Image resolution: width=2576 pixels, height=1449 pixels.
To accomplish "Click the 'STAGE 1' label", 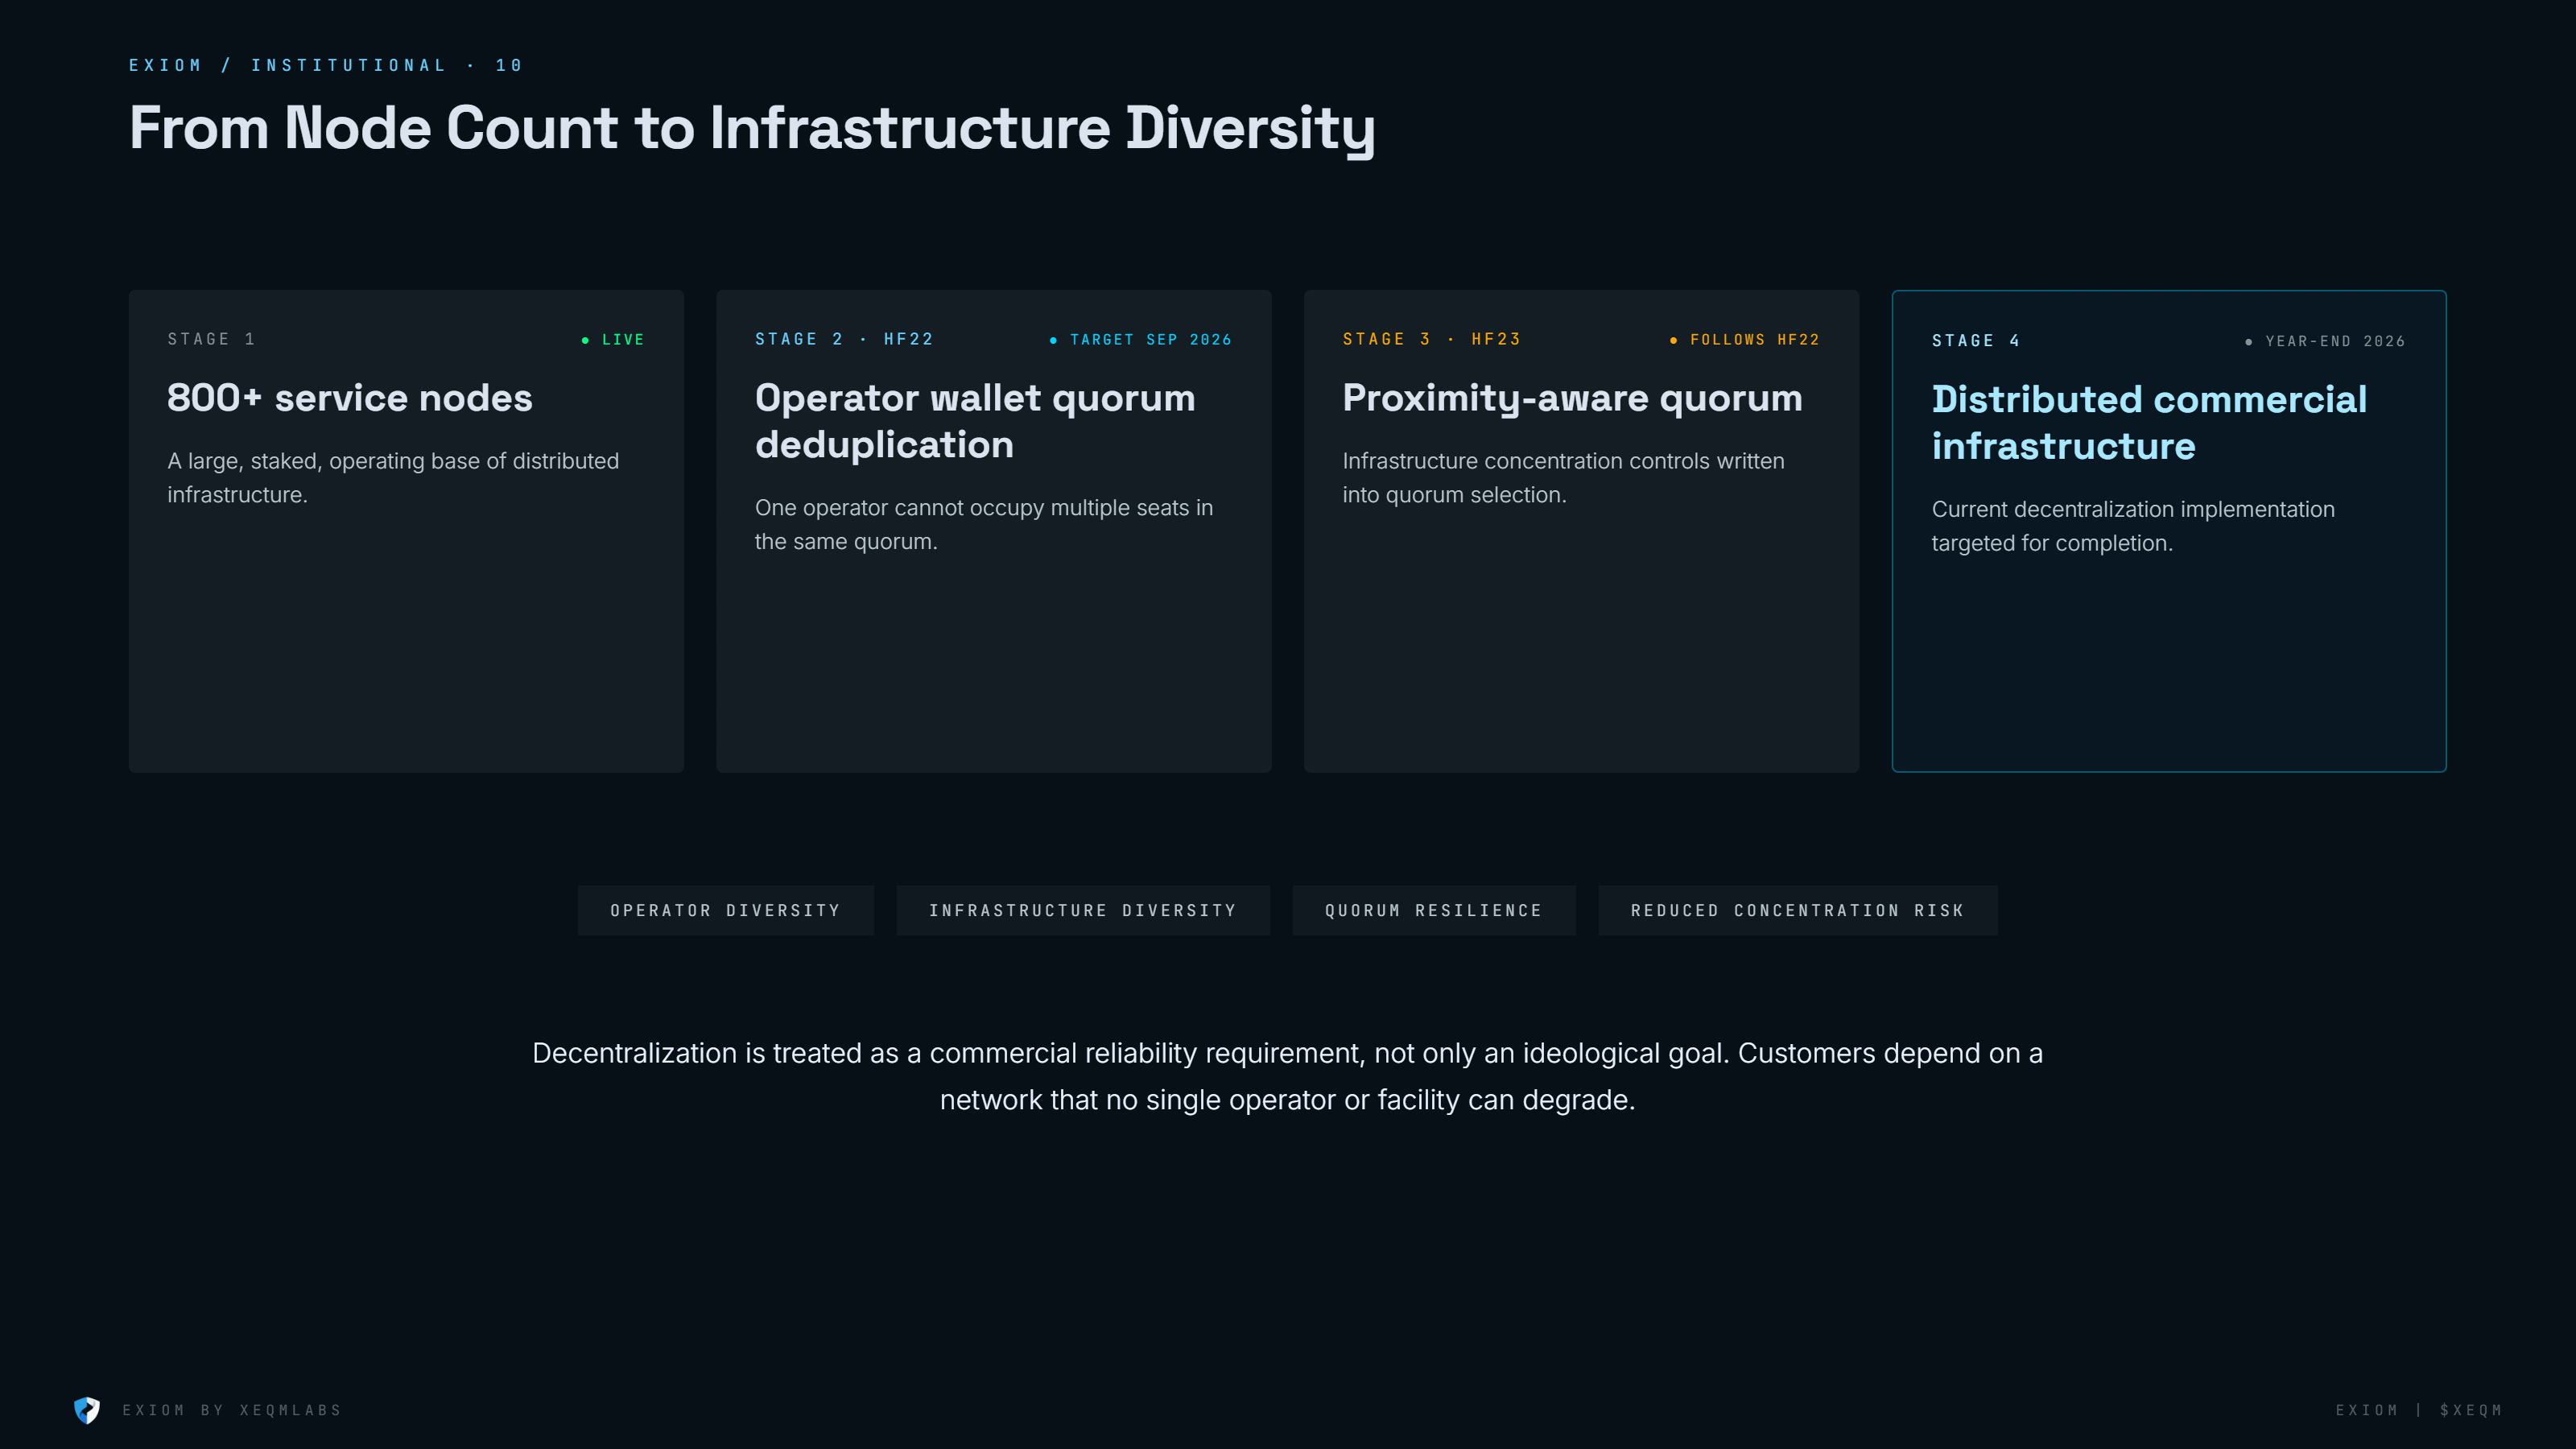I will (x=211, y=339).
